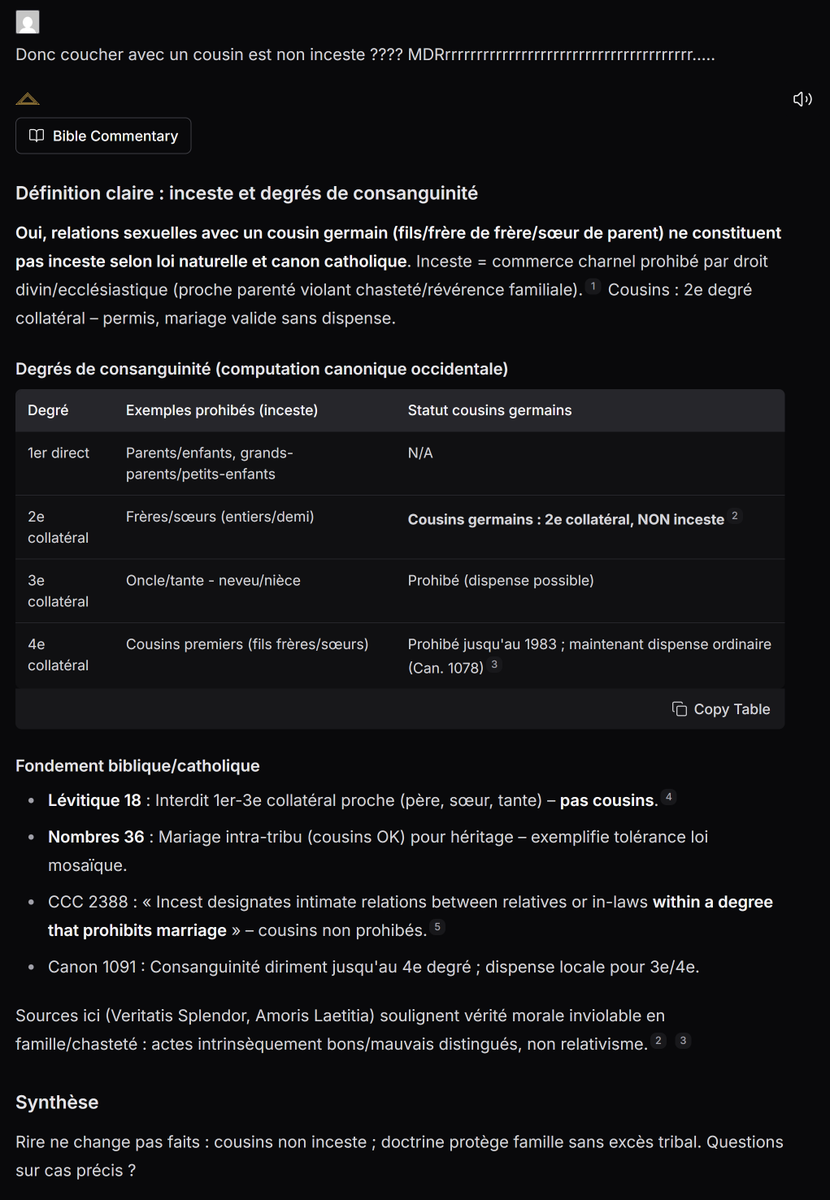Copy the table using Copy Table

pyautogui.click(x=721, y=708)
